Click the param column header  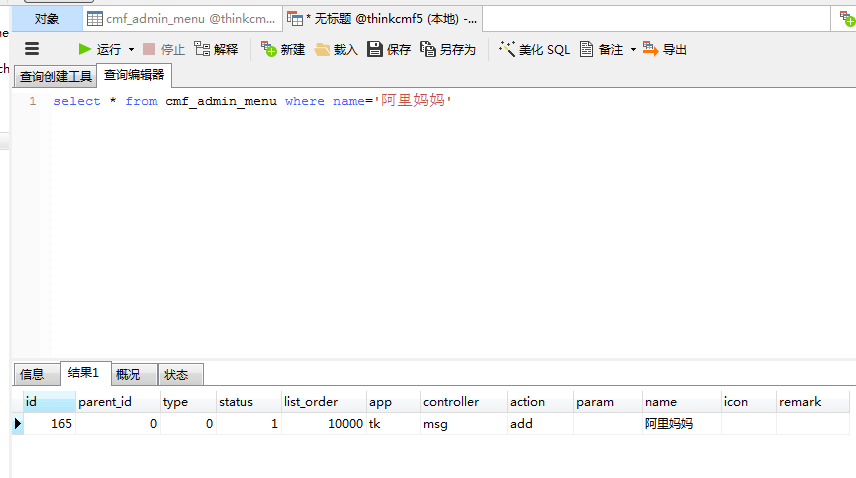pos(608,402)
